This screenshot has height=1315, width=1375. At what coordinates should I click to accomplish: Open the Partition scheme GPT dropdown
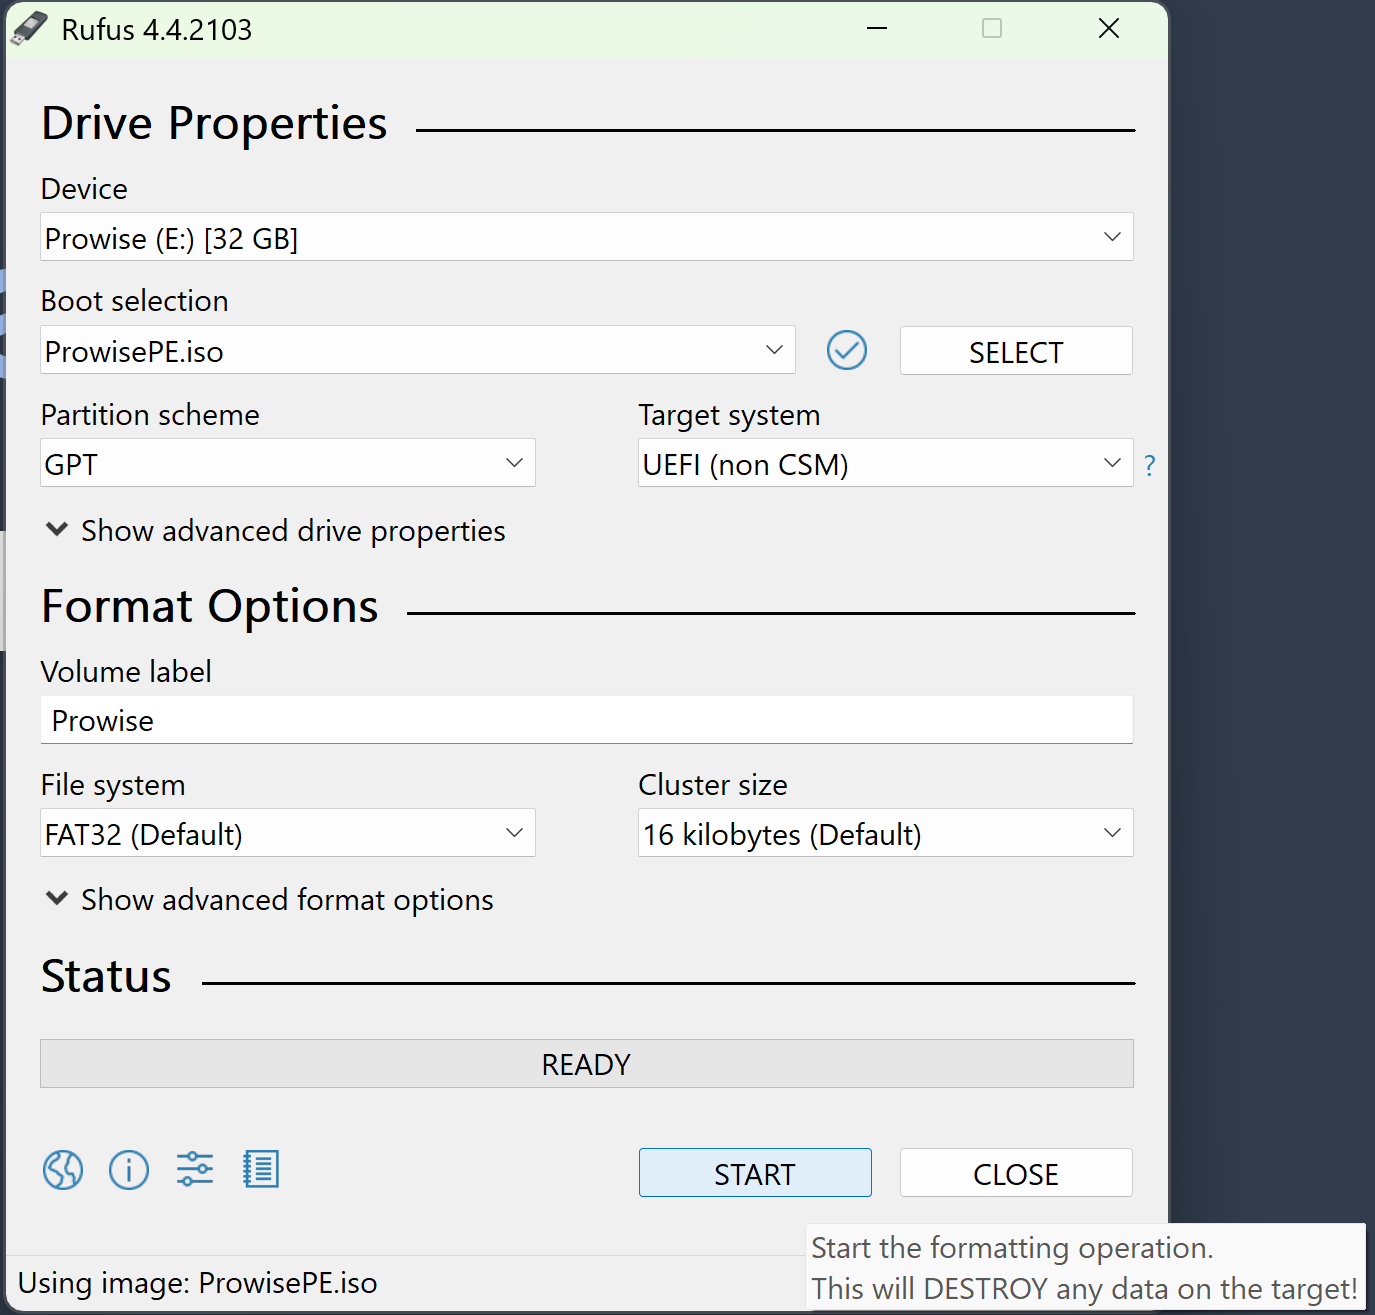click(x=287, y=463)
